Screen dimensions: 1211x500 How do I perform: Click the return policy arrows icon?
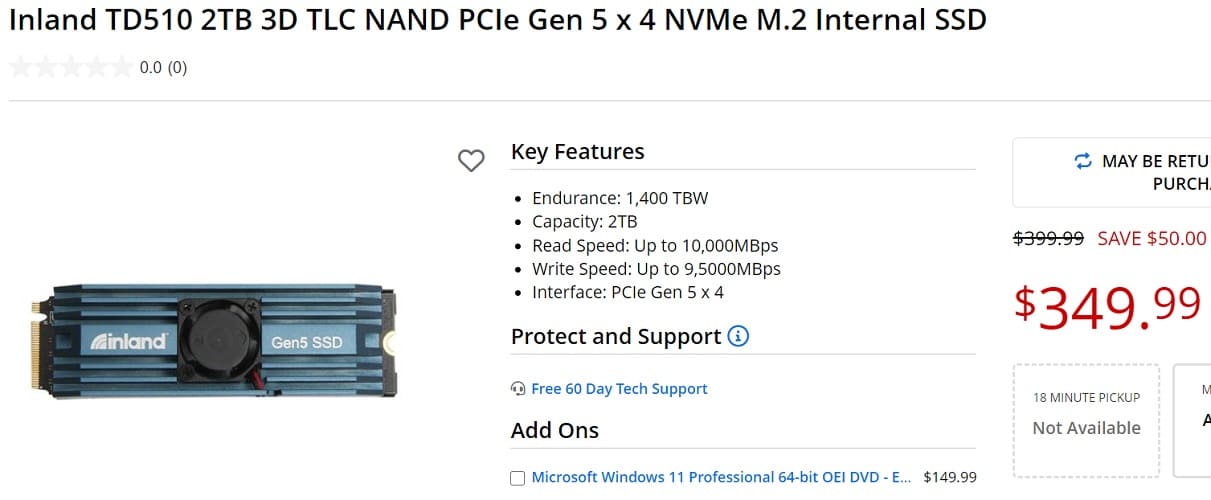click(1083, 161)
